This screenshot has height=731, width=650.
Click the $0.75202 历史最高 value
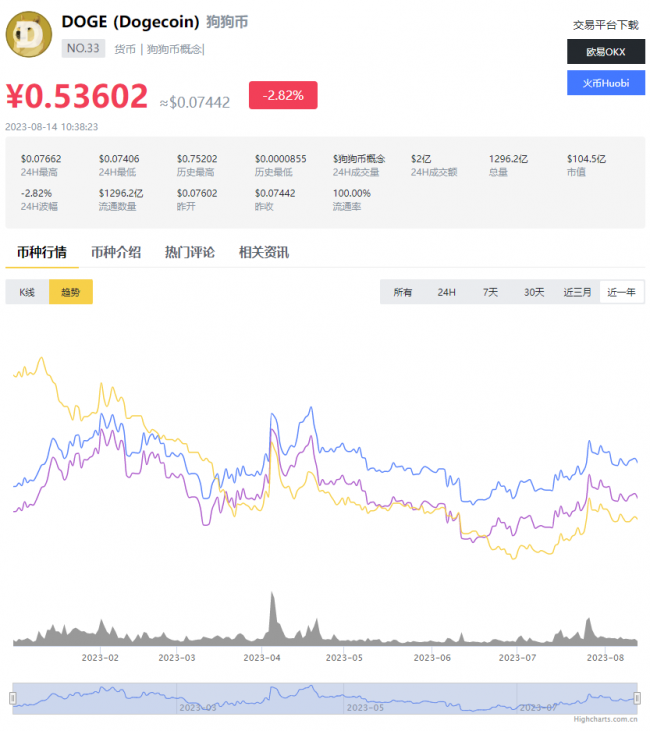pyautogui.click(x=197, y=159)
